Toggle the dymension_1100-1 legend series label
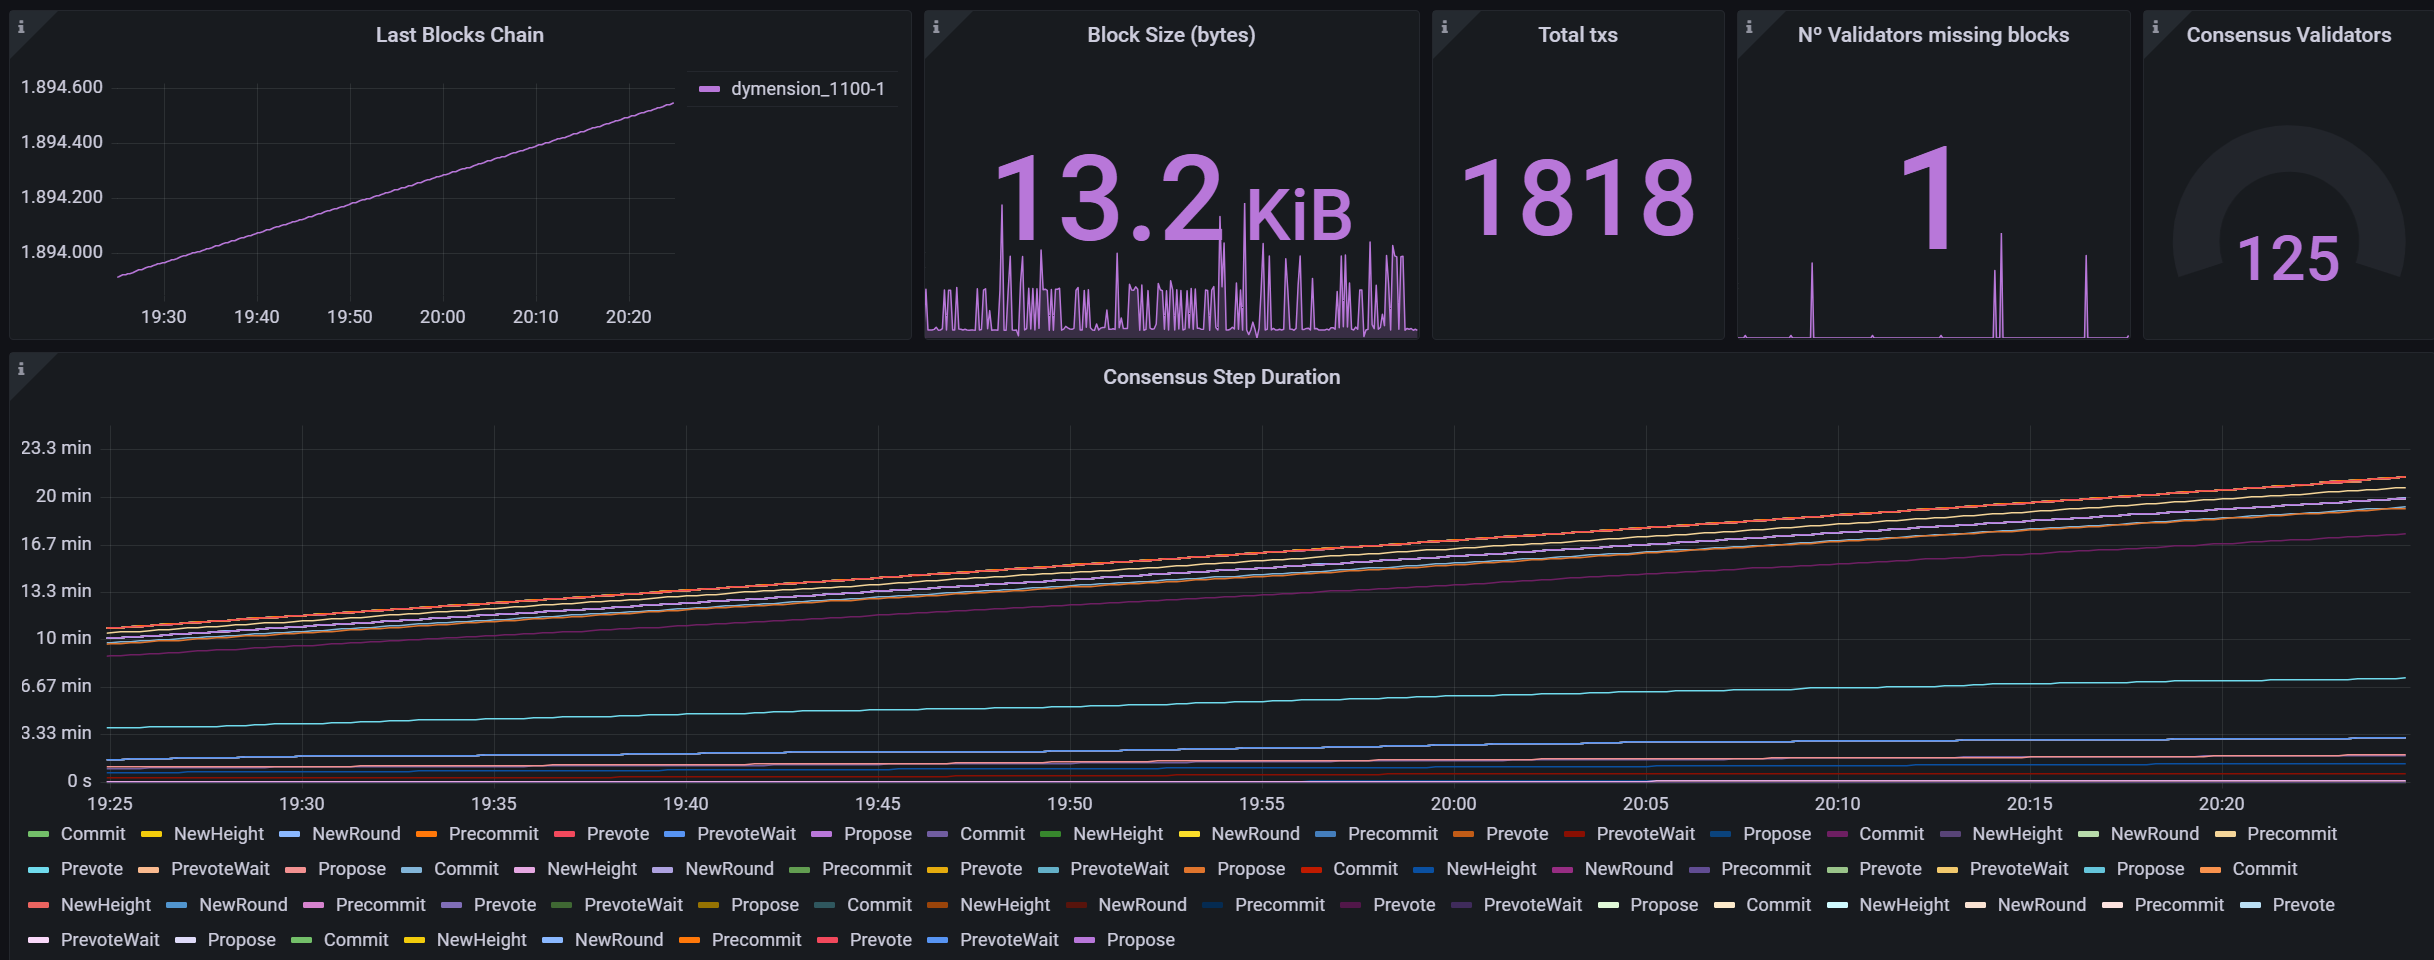Viewport: 2434px width, 960px height. click(807, 89)
